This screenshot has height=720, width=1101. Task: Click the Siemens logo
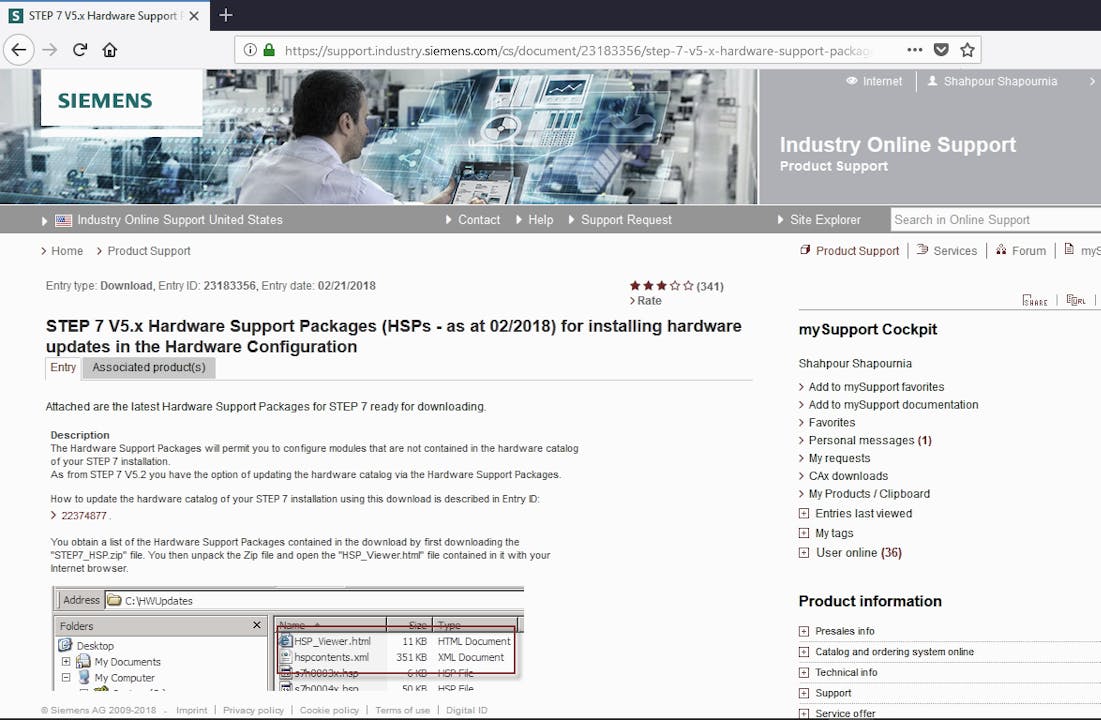(x=105, y=101)
